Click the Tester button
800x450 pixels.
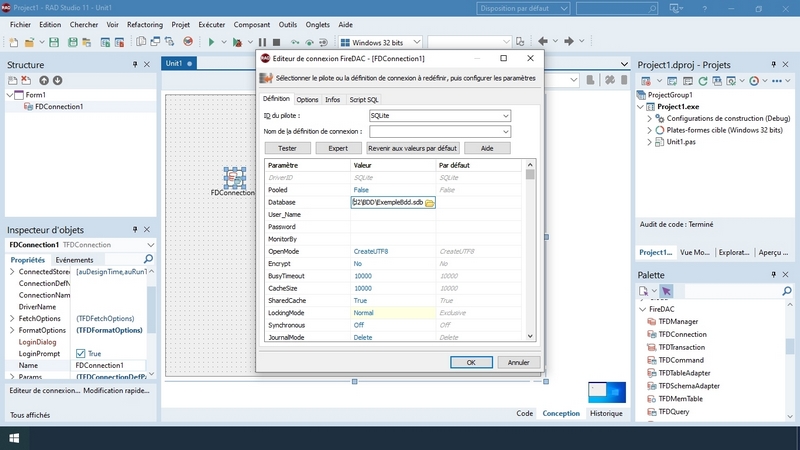287,148
